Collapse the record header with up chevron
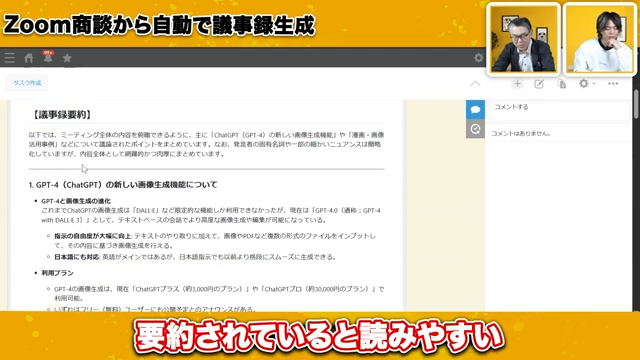The image size is (640, 360). [x=475, y=84]
